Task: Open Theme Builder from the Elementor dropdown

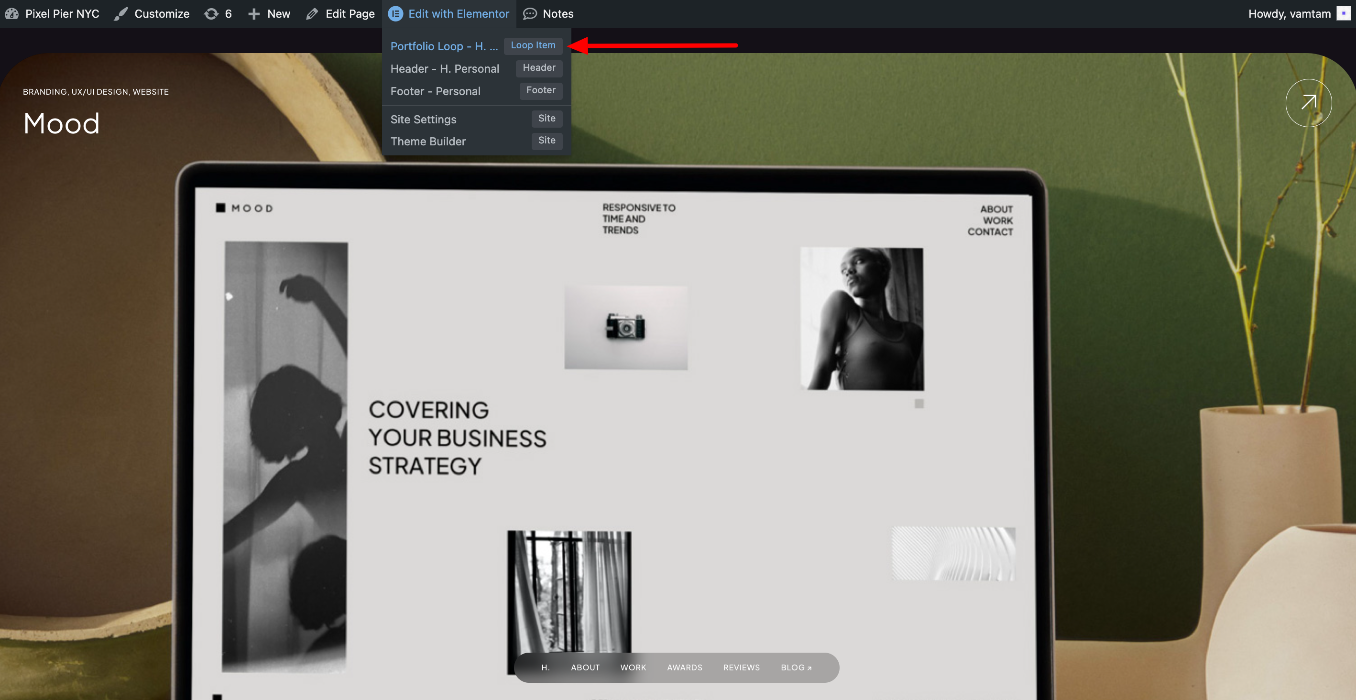Action: tap(428, 141)
